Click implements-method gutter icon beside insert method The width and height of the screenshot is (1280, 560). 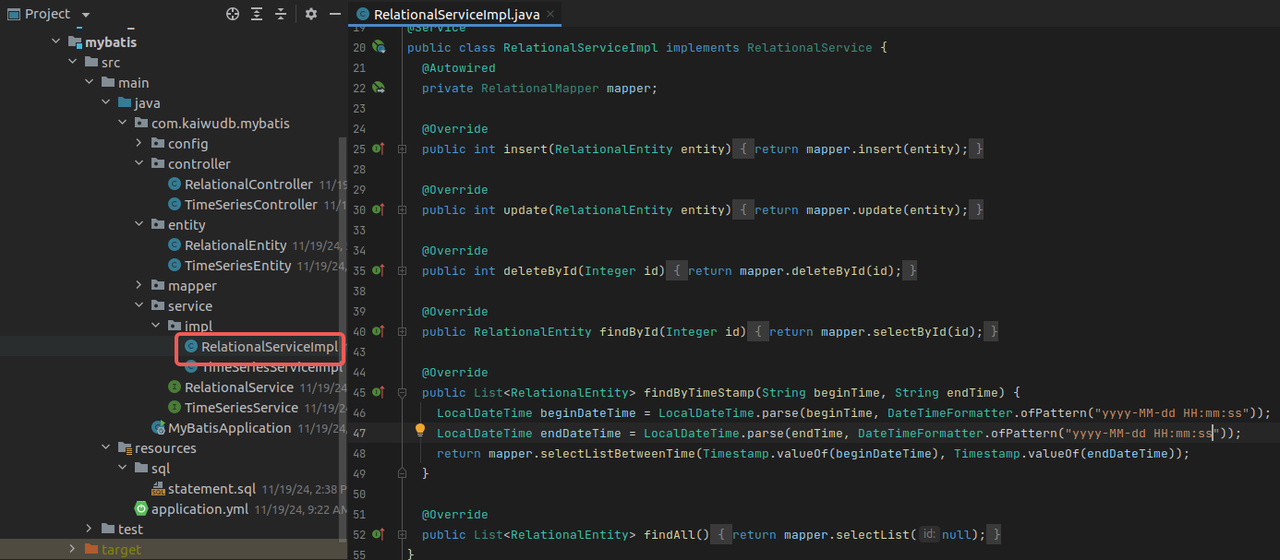[379, 149]
